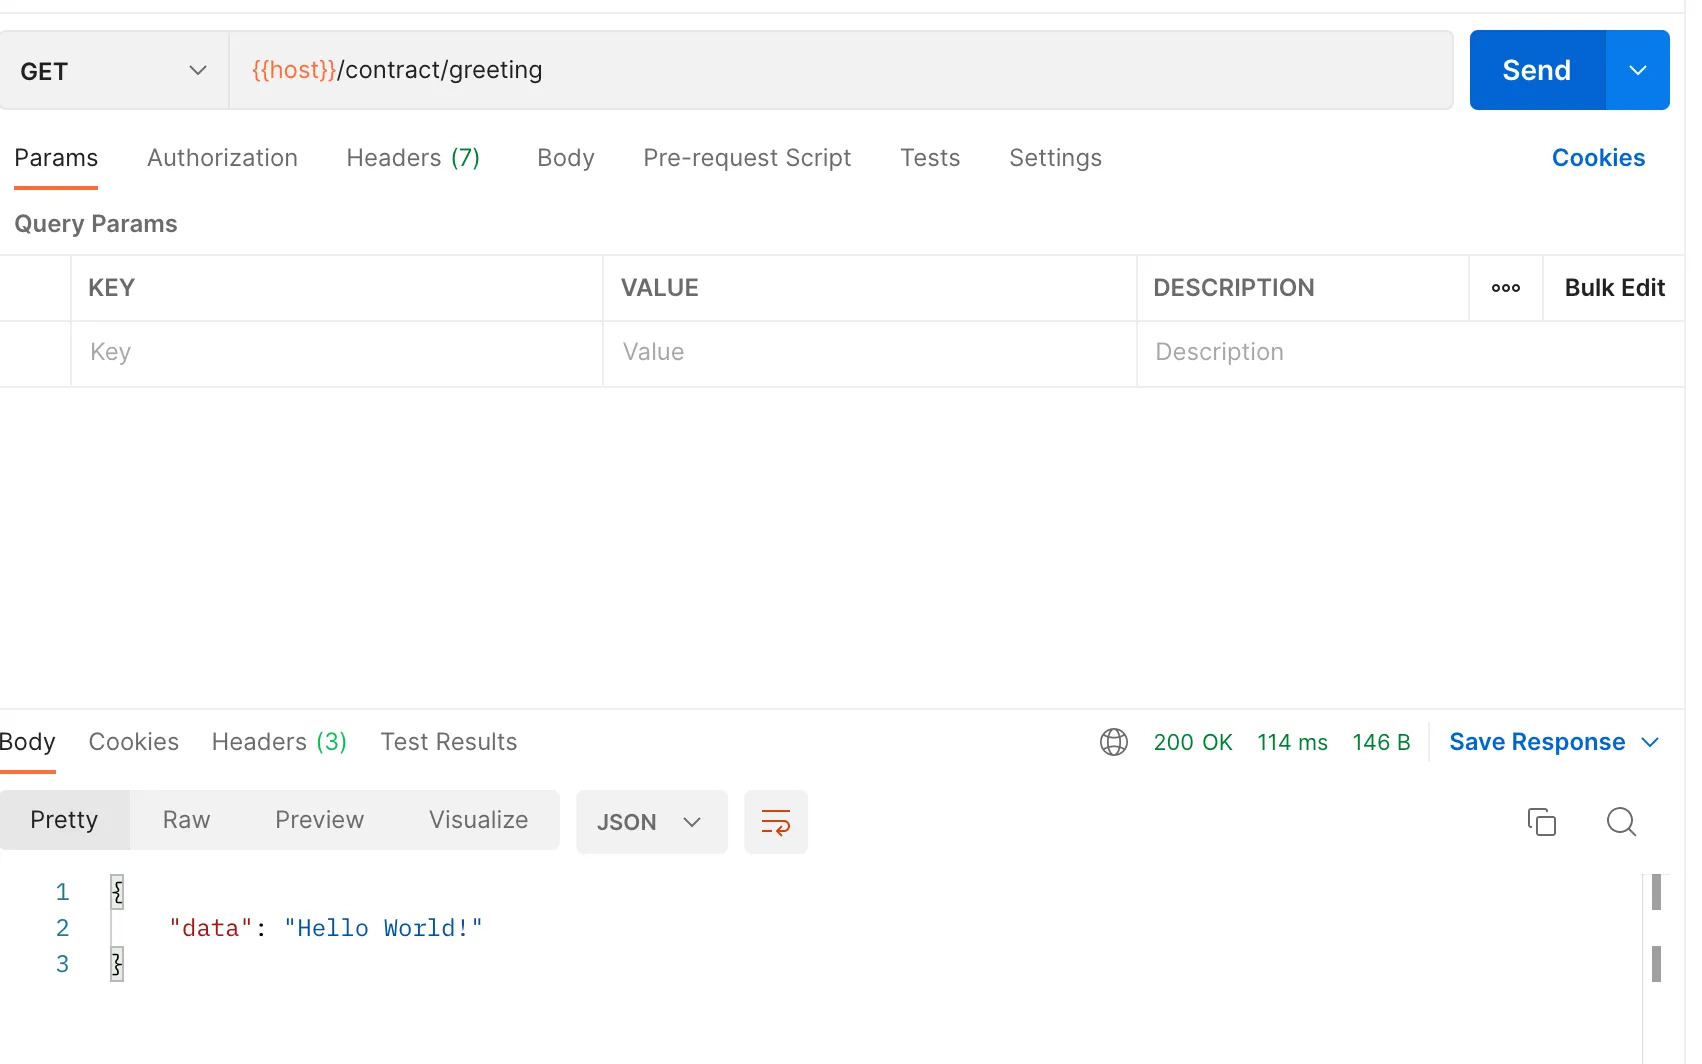Click the request URL field {{host}}/contract/greeting
The width and height of the screenshot is (1702, 1064).
coord(841,70)
